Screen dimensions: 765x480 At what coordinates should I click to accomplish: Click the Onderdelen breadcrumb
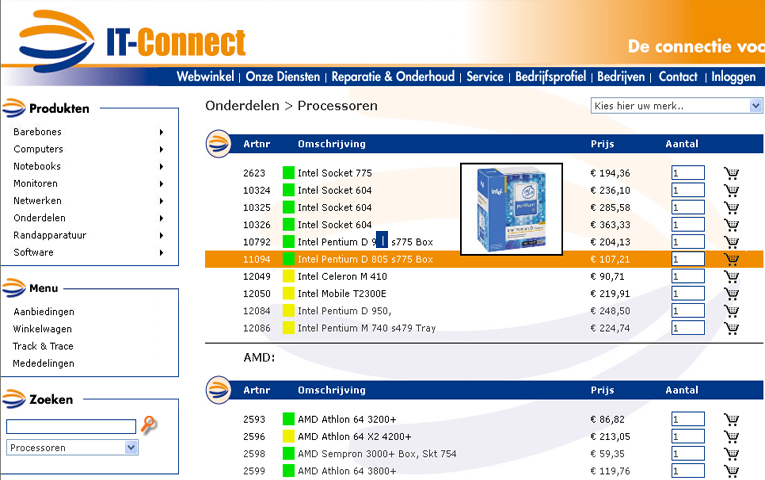click(242, 106)
